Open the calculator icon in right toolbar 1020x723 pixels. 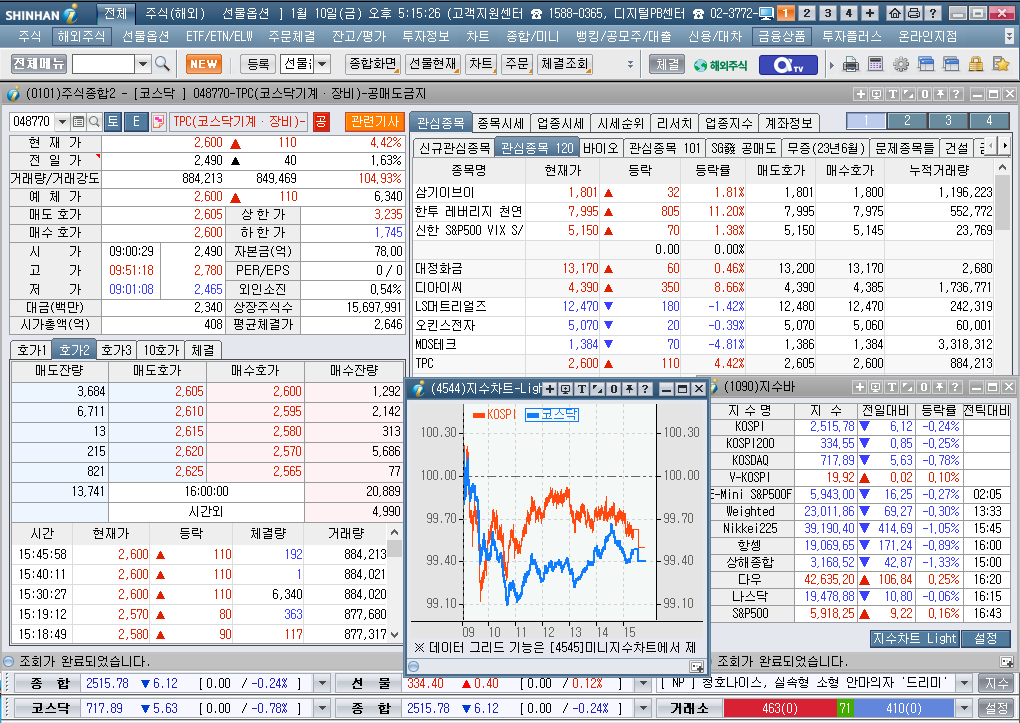point(876,64)
